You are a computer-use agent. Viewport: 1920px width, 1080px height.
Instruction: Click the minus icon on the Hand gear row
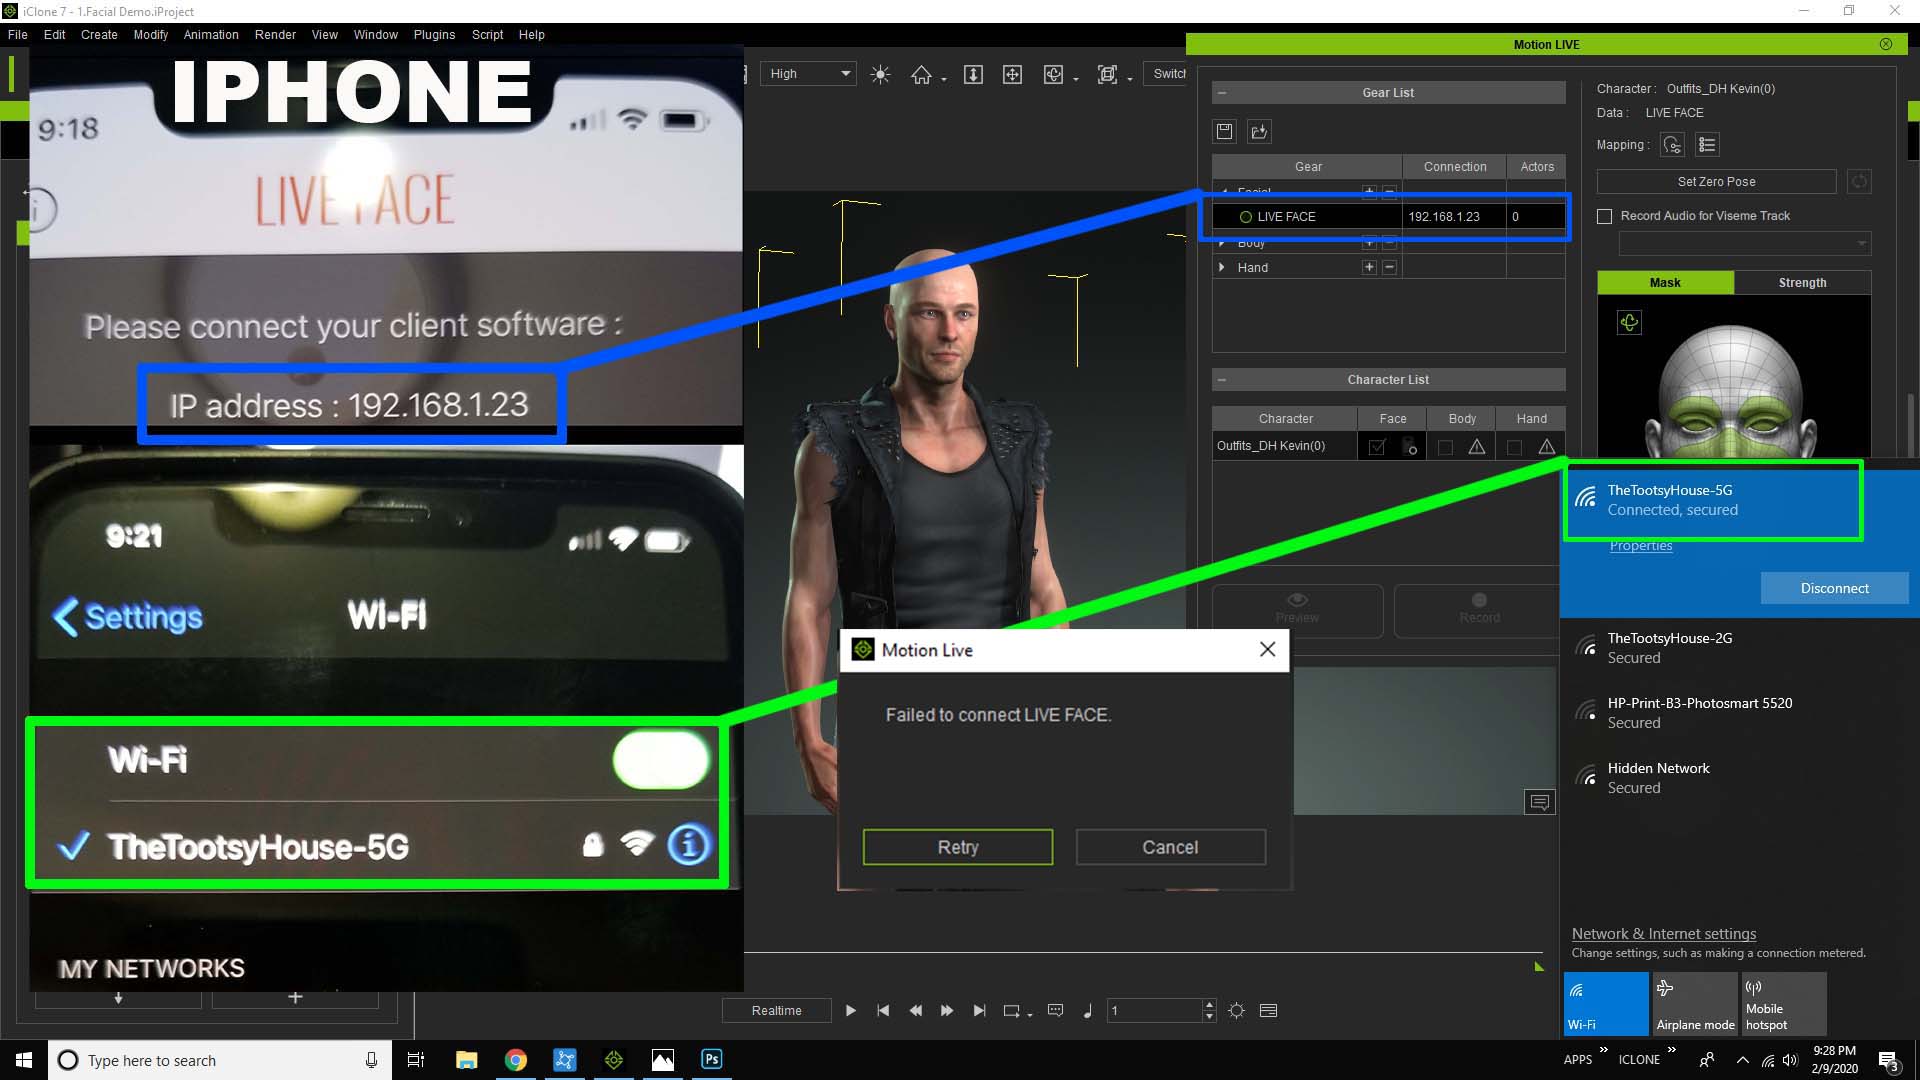click(1389, 267)
